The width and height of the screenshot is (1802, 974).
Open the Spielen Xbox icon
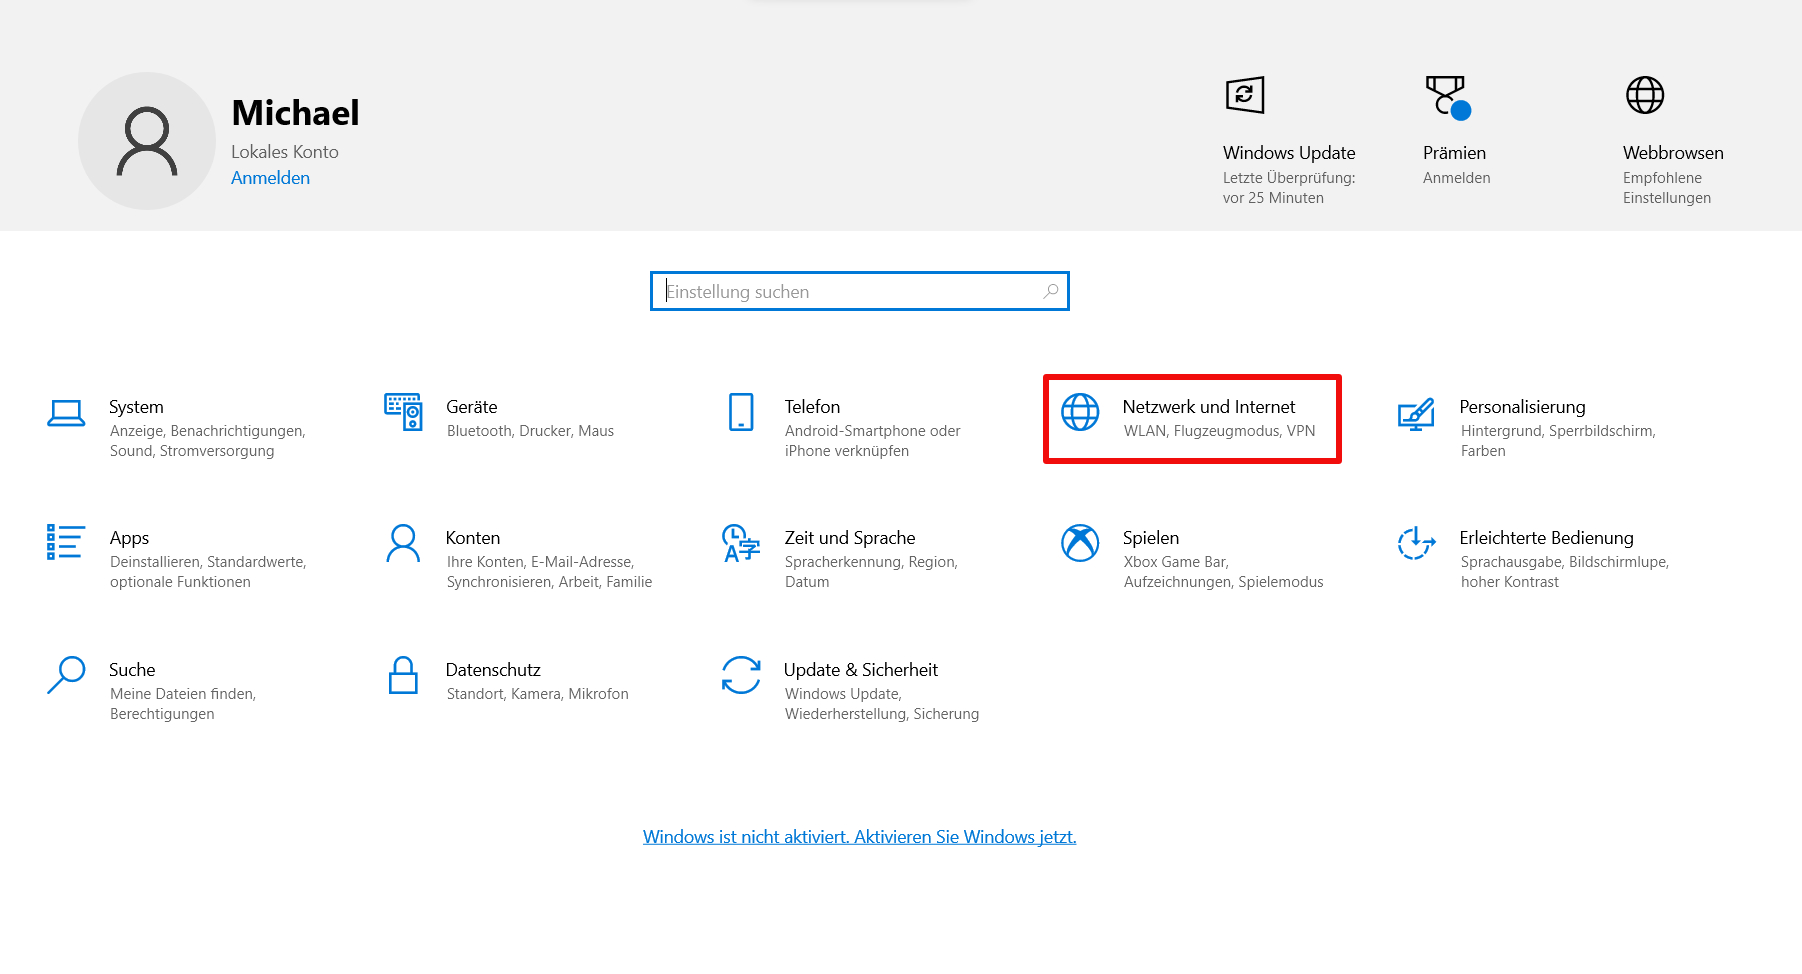(1080, 543)
